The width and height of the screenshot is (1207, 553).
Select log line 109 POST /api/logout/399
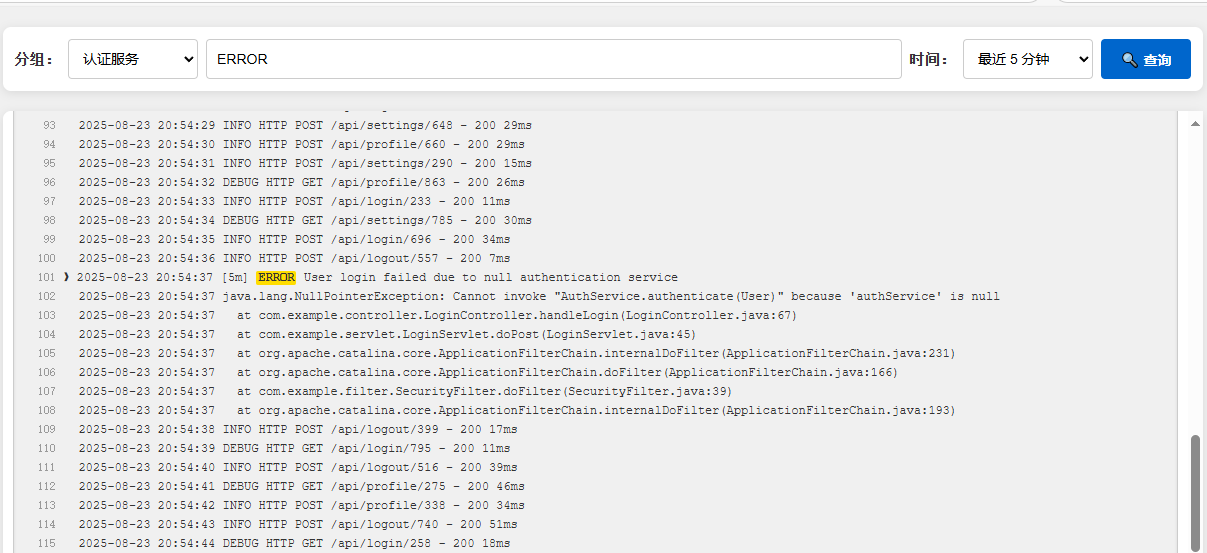[298, 429]
